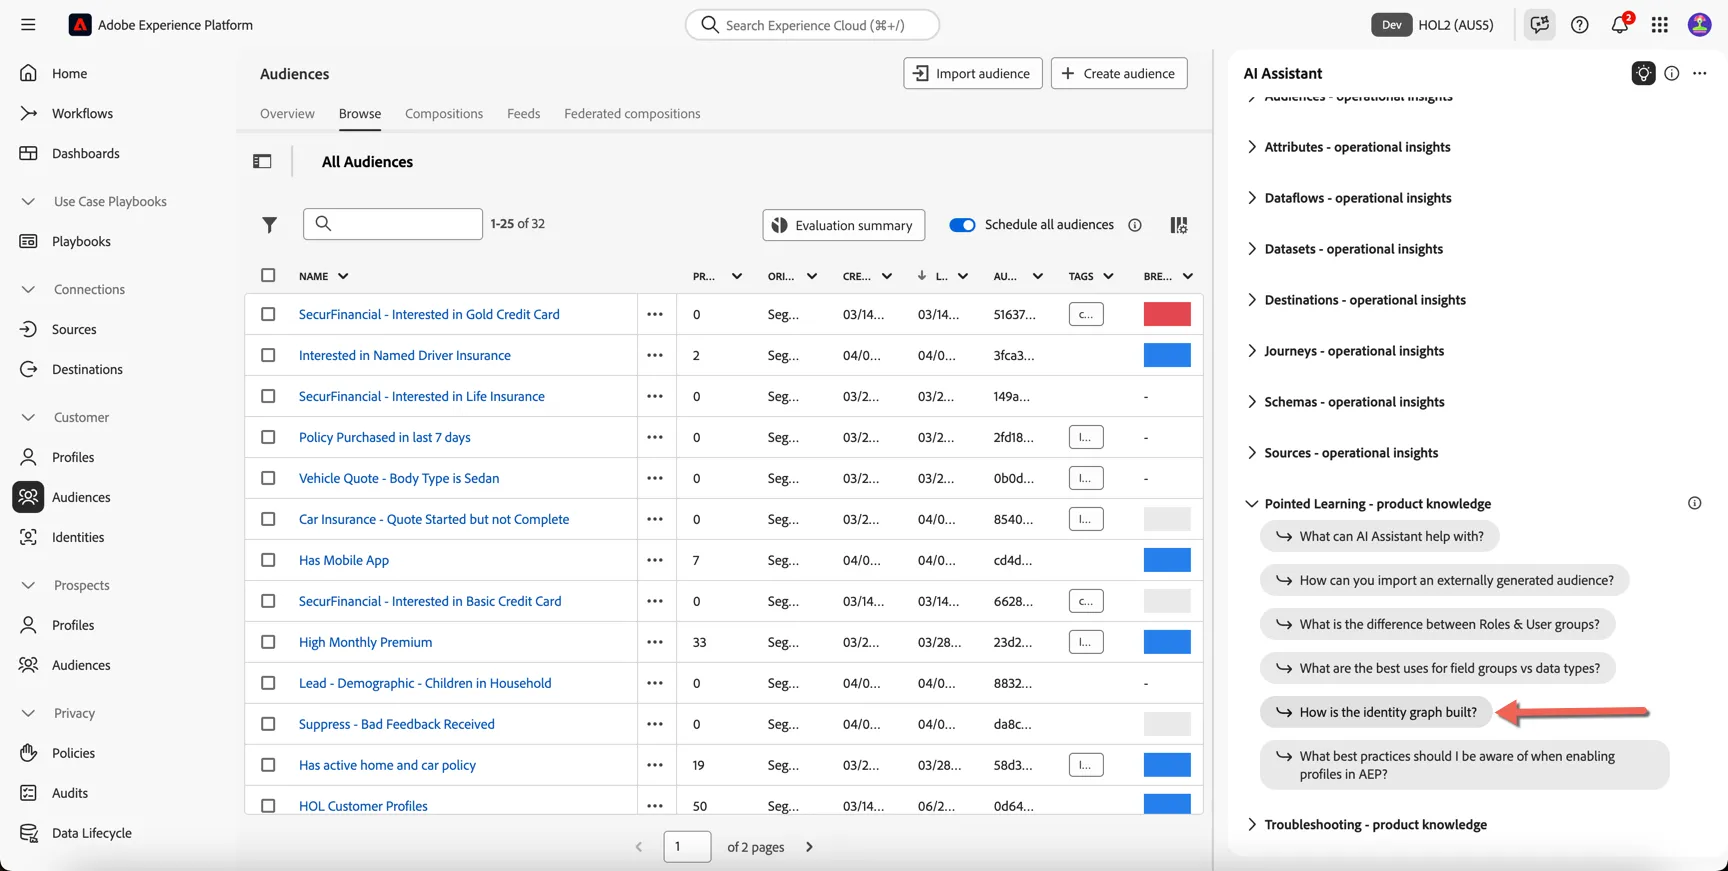Open the notifications bell

click(1620, 25)
